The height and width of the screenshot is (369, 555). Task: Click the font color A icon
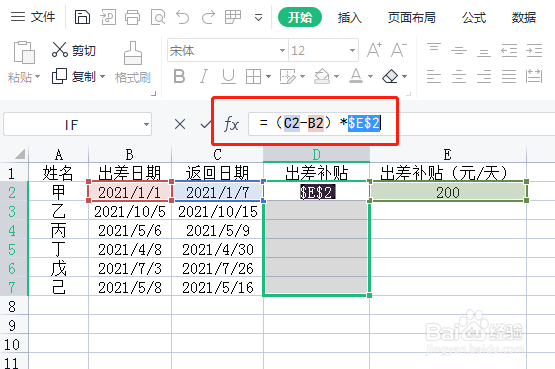coord(356,76)
